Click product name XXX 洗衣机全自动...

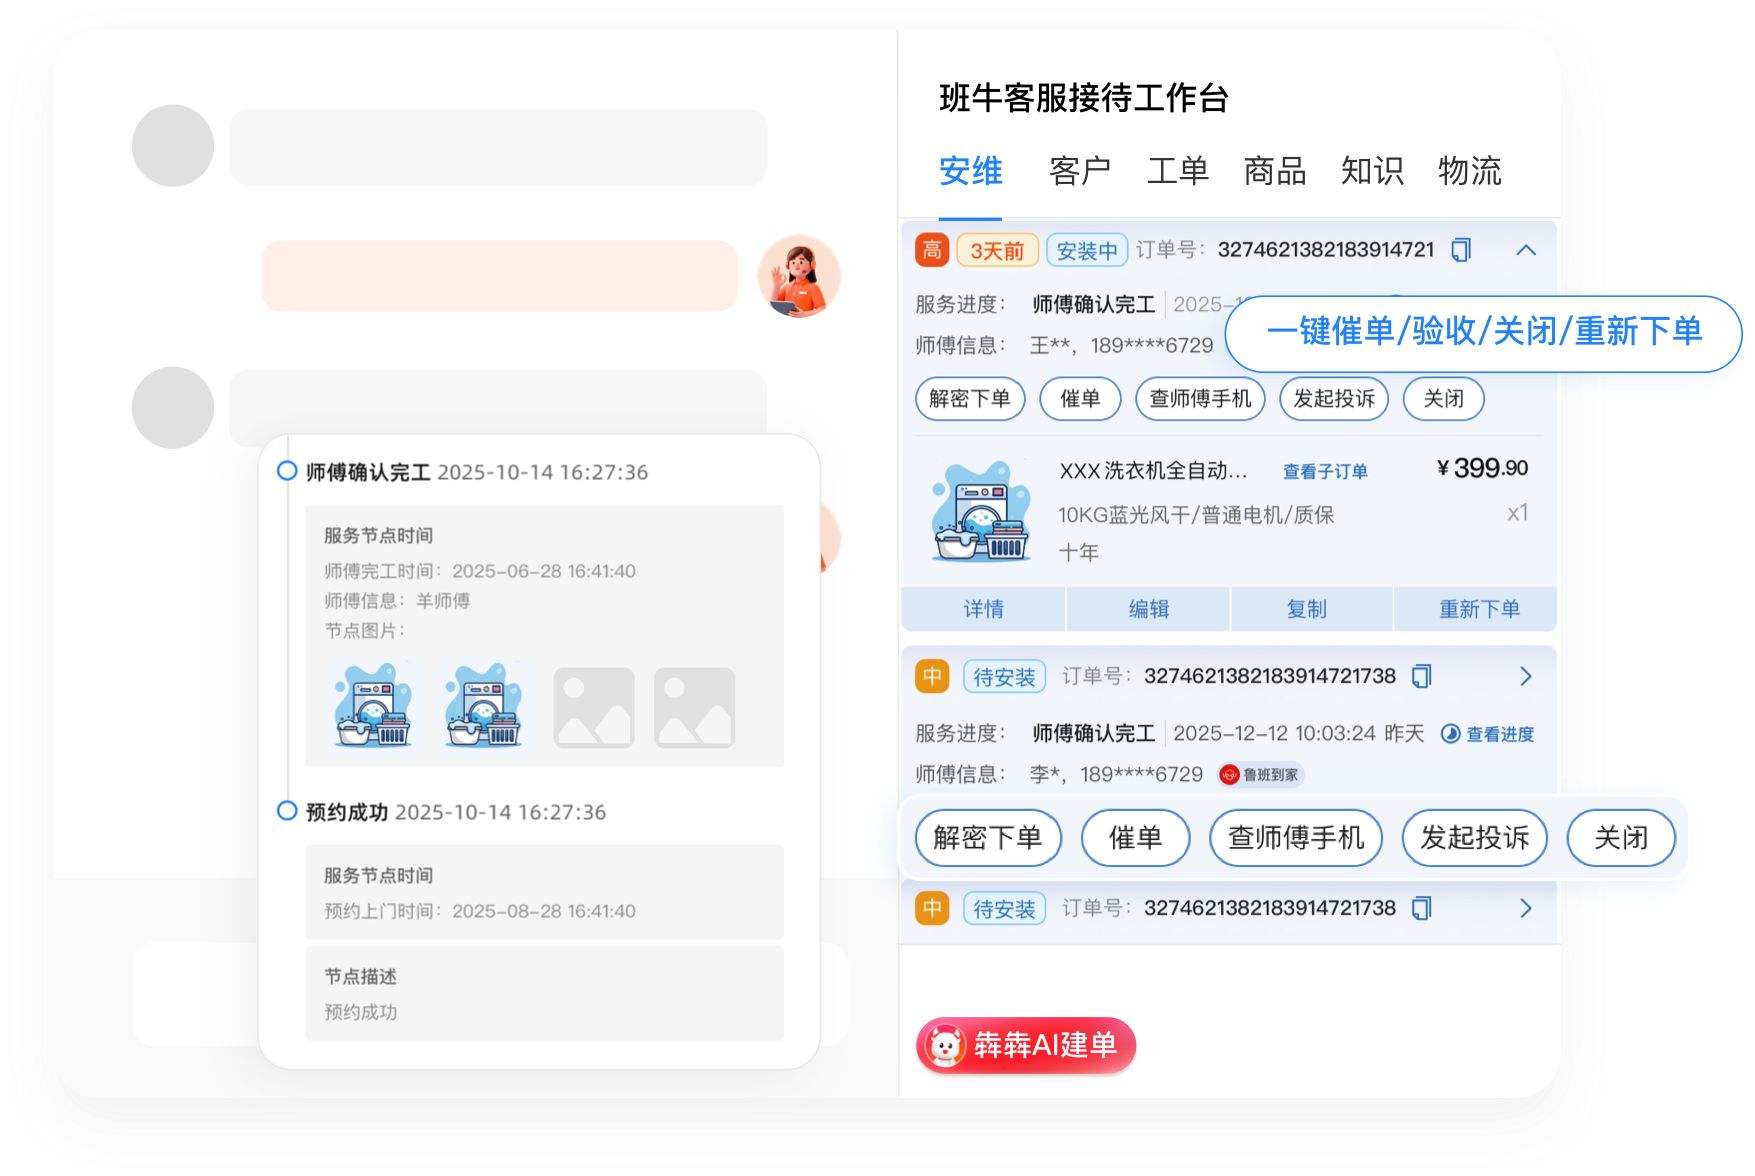(1153, 471)
